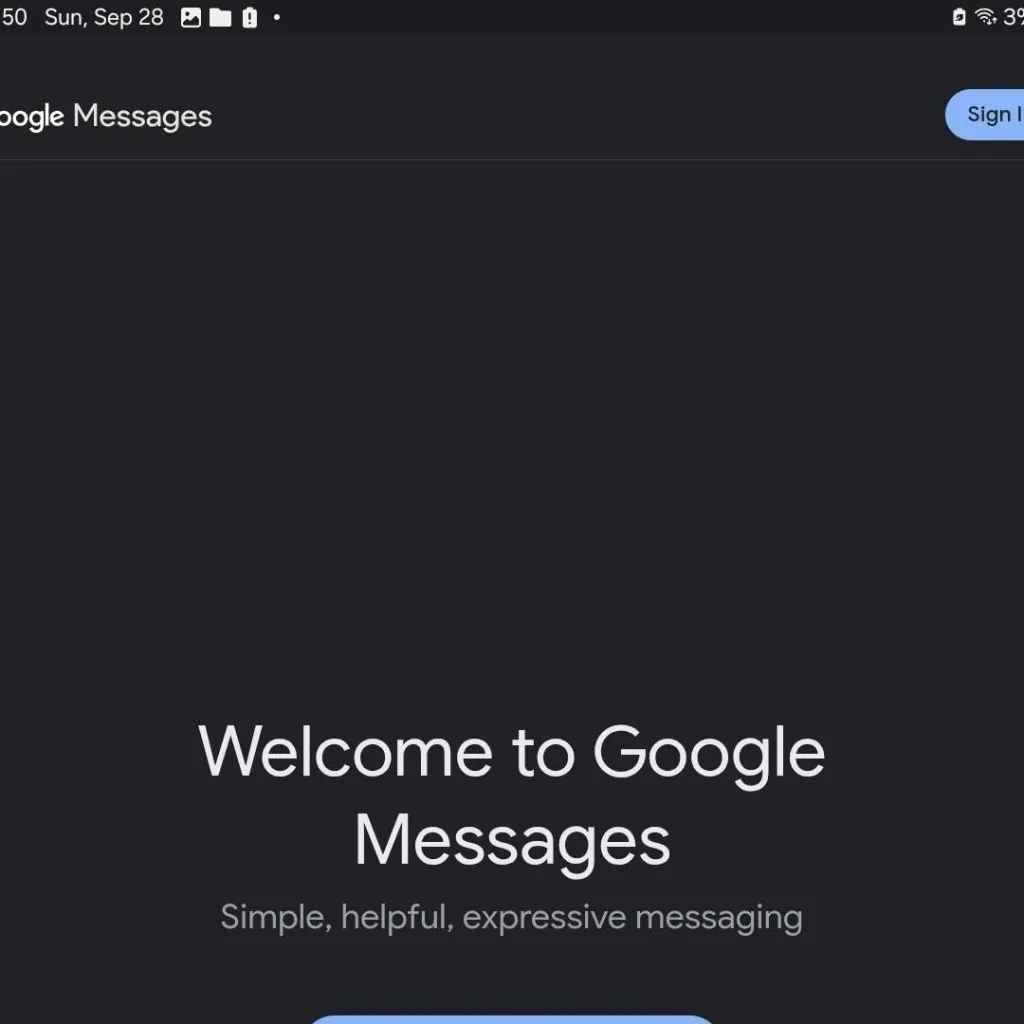
Task: Click the Google wordmark in the header
Action: pos(31,117)
